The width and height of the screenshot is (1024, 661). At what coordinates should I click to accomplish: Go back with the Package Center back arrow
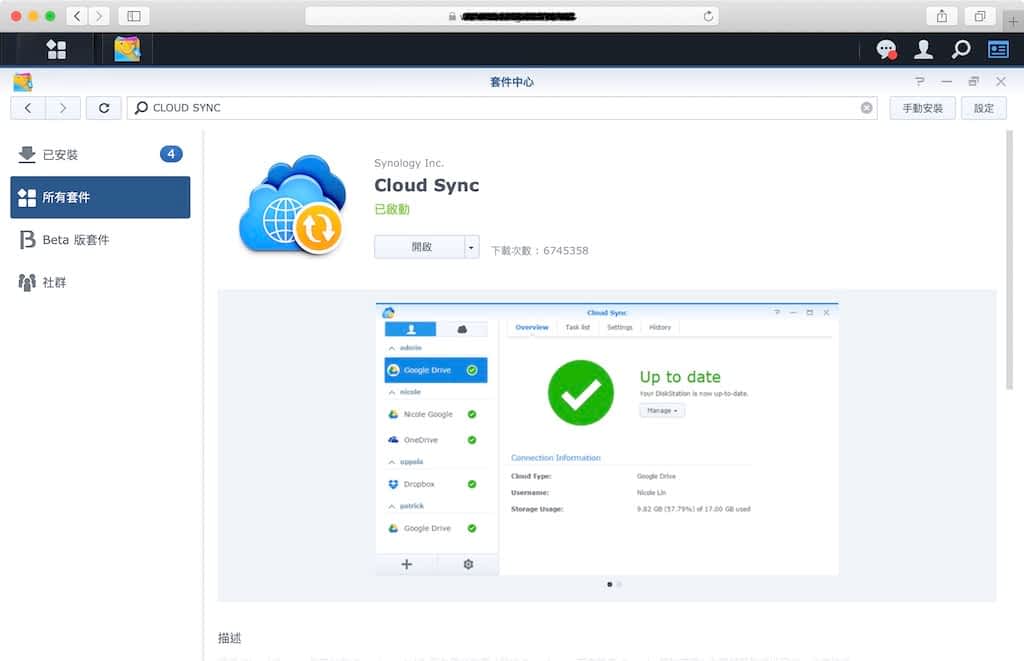28,108
